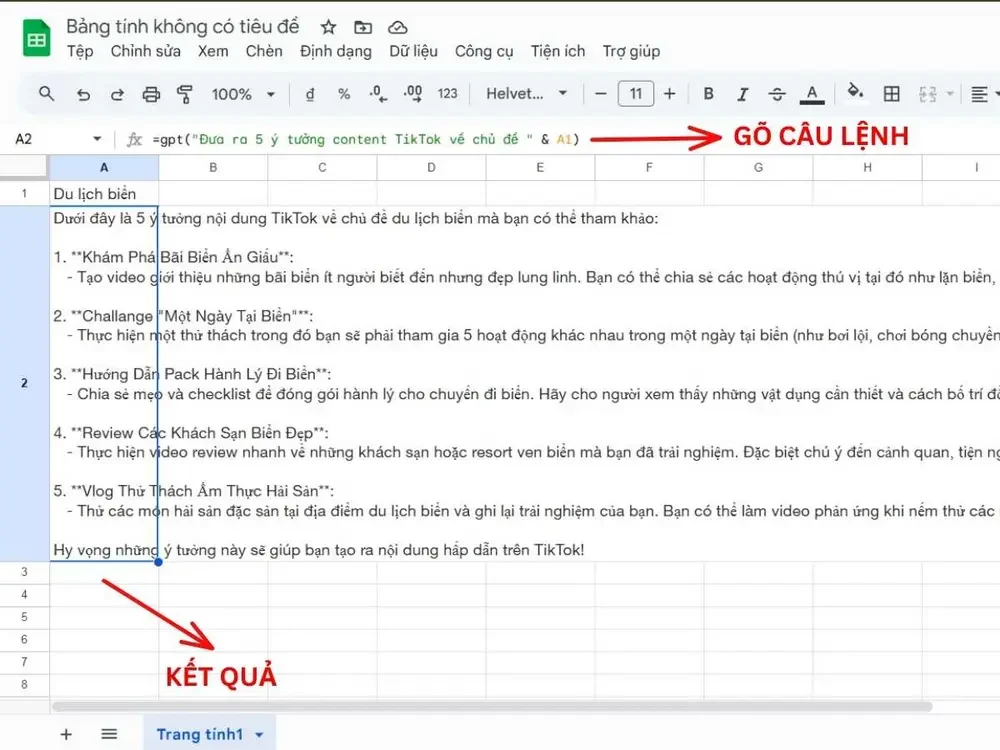Redo the last action
Image resolution: width=1000 pixels, height=750 pixels.
pos(117,94)
